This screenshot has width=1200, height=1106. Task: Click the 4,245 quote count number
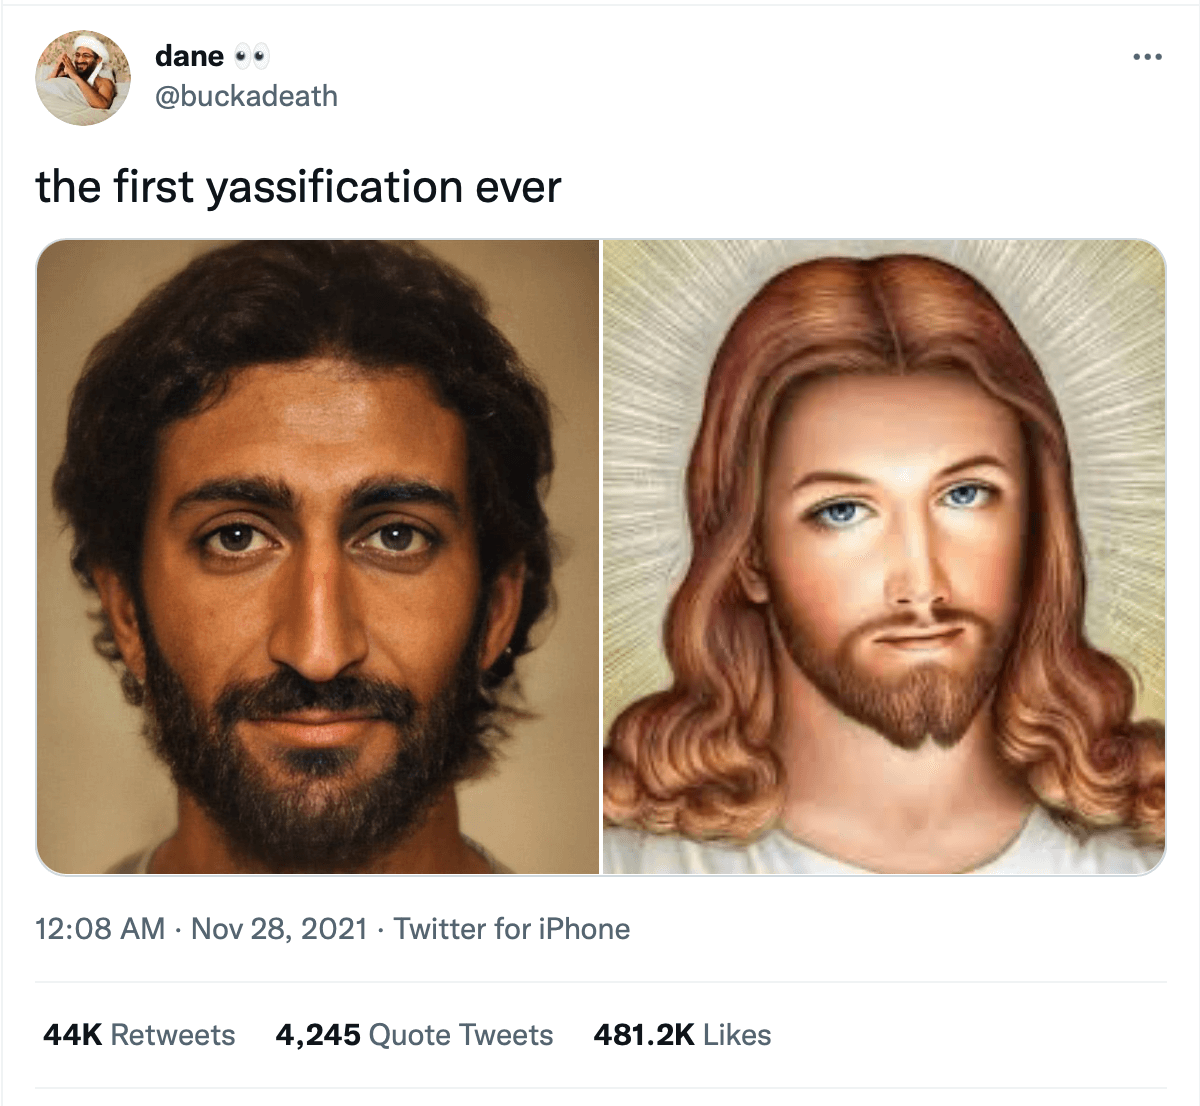[x=318, y=1035]
